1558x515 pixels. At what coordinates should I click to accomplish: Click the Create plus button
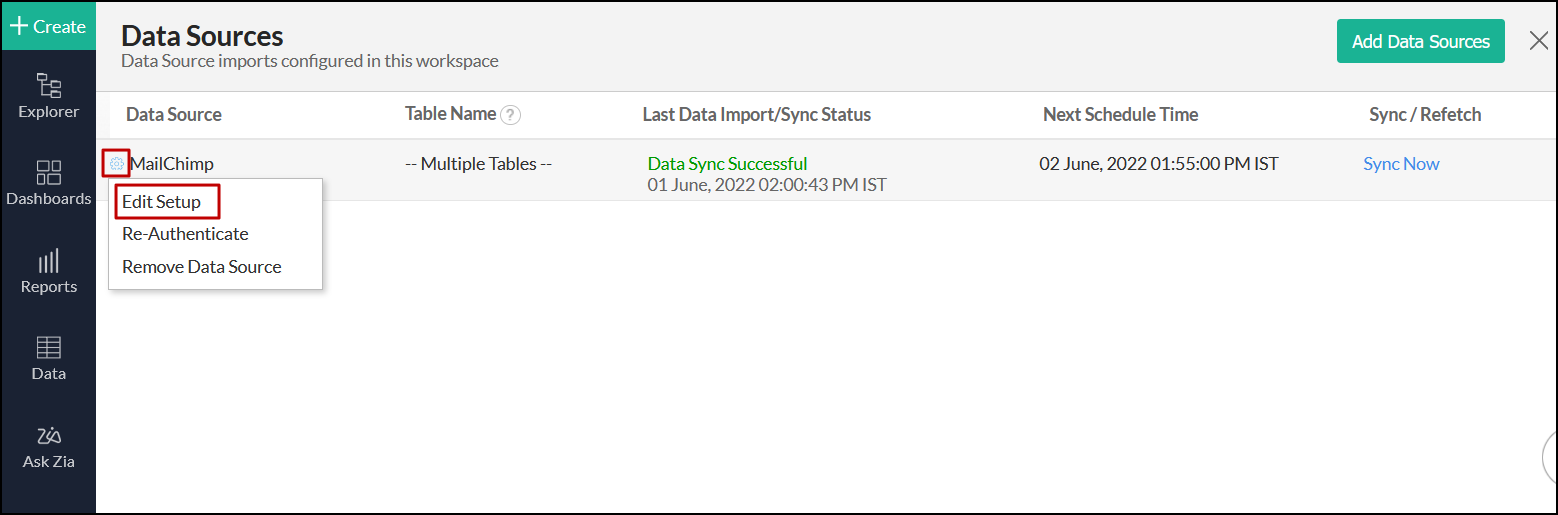tap(48, 26)
